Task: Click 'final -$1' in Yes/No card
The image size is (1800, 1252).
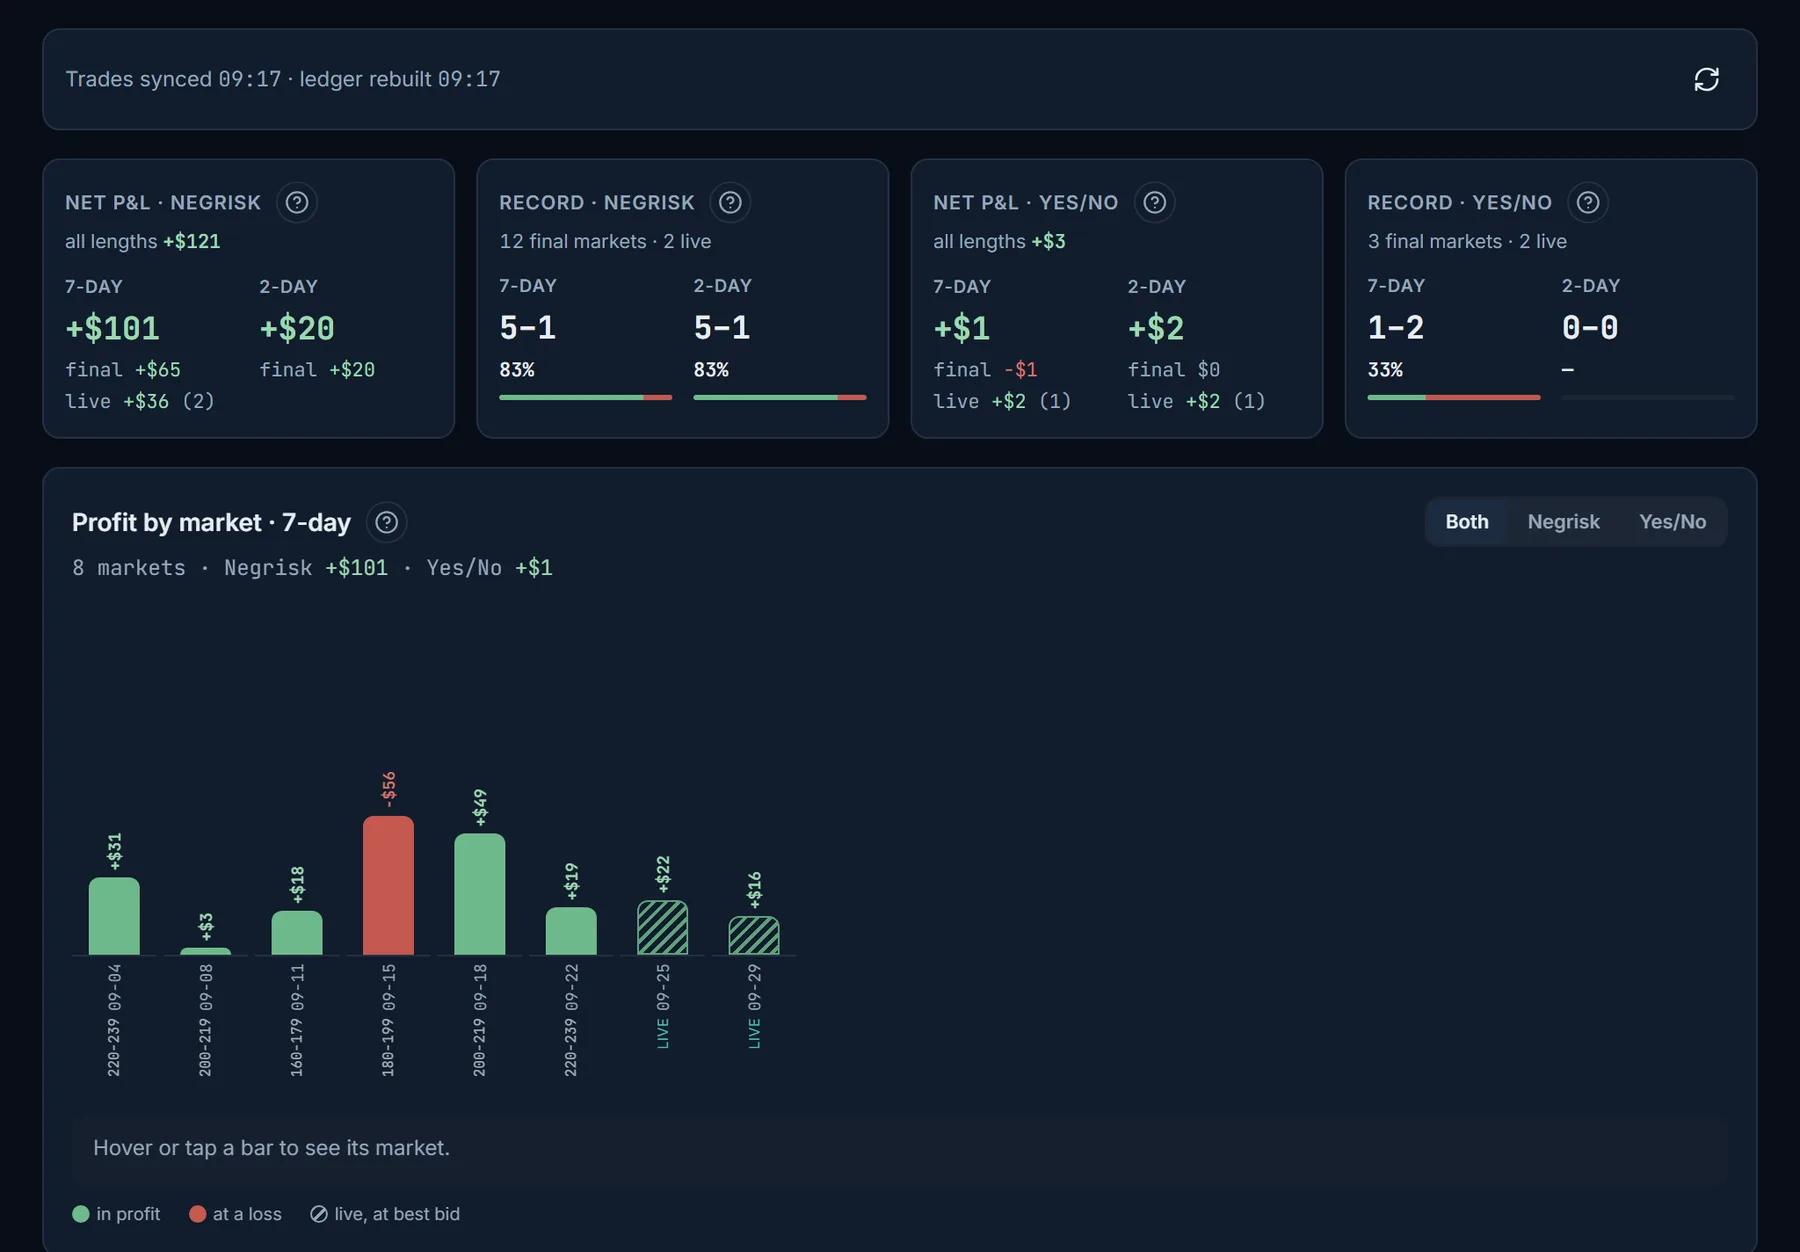Action: coord(985,369)
